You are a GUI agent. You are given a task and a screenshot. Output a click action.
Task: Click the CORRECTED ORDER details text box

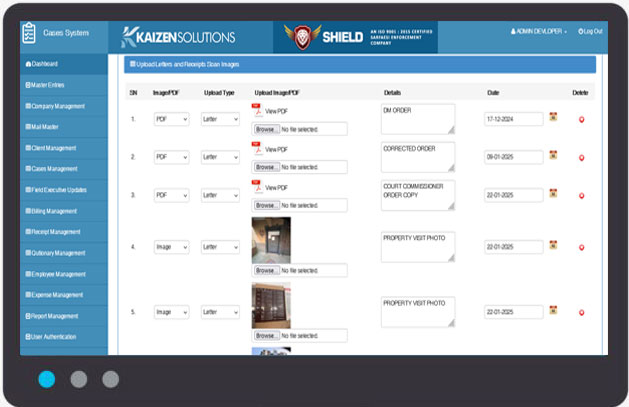pos(418,157)
